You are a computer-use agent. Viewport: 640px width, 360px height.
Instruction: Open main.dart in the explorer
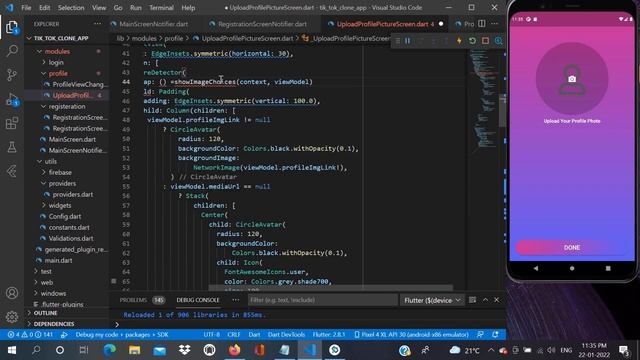tap(58, 260)
